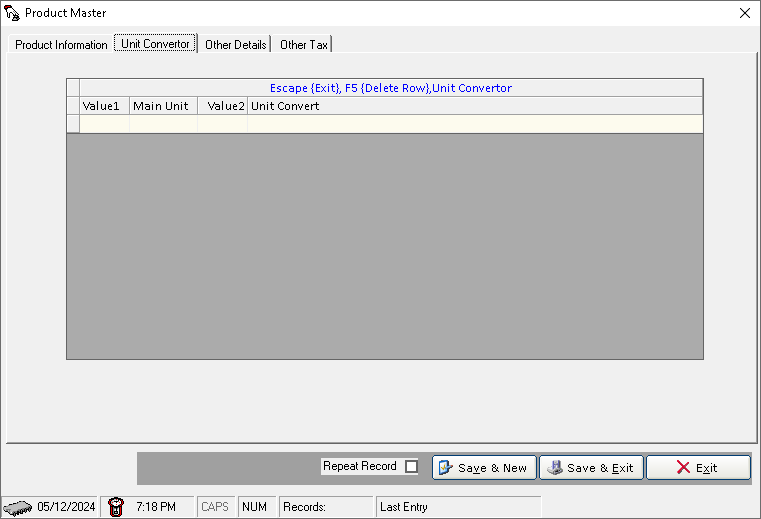The height and width of the screenshot is (519, 761).
Task: Click the Save & Exit button
Action: 592,468
